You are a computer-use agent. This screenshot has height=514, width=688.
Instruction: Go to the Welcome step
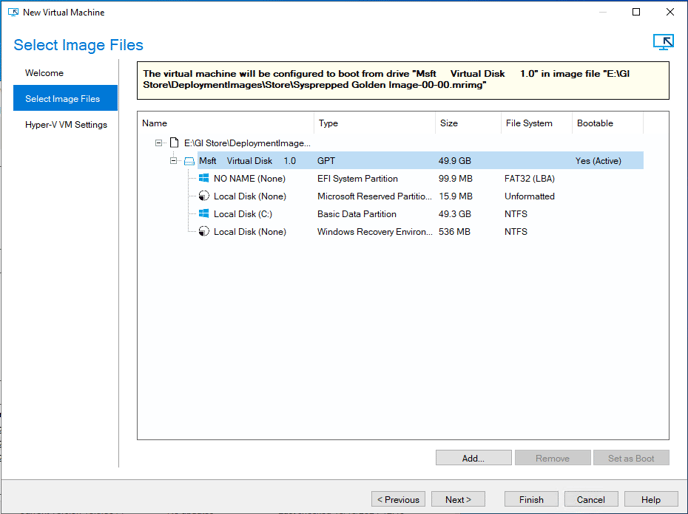[x=44, y=73]
